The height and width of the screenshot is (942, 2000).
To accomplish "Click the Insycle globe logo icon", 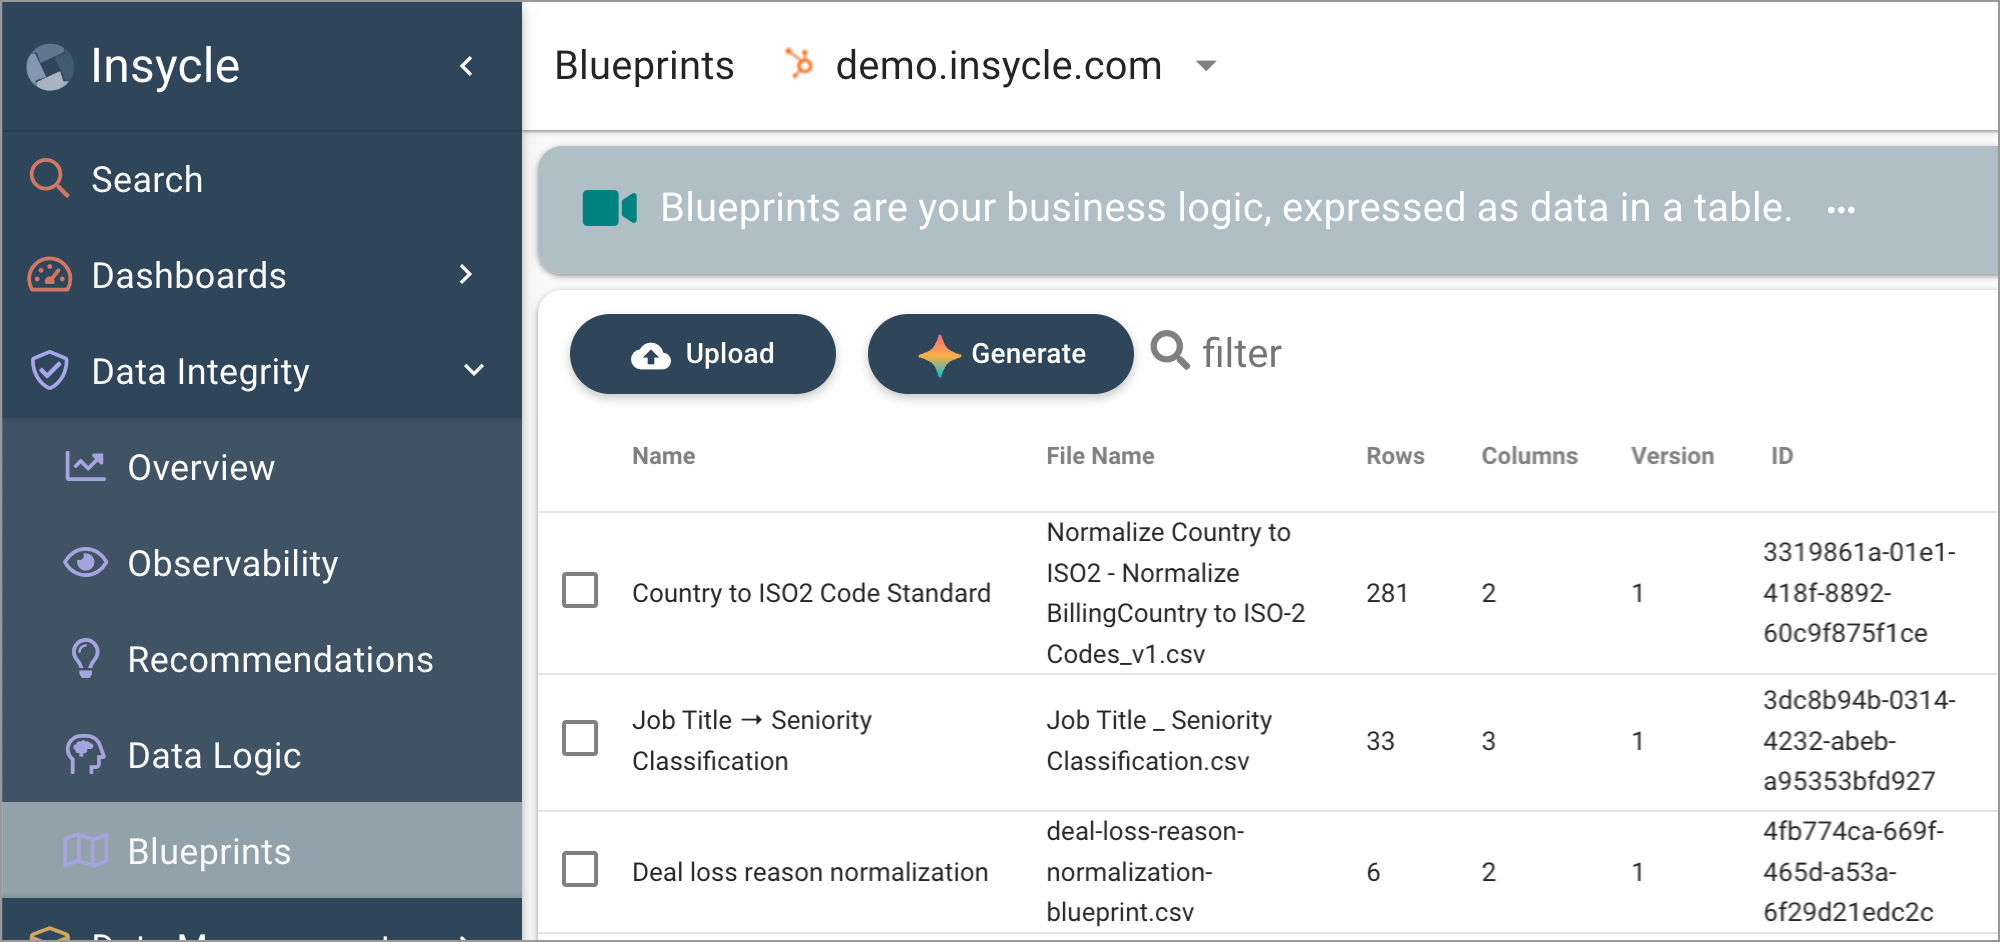I will pyautogui.click(x=49, y=67).
